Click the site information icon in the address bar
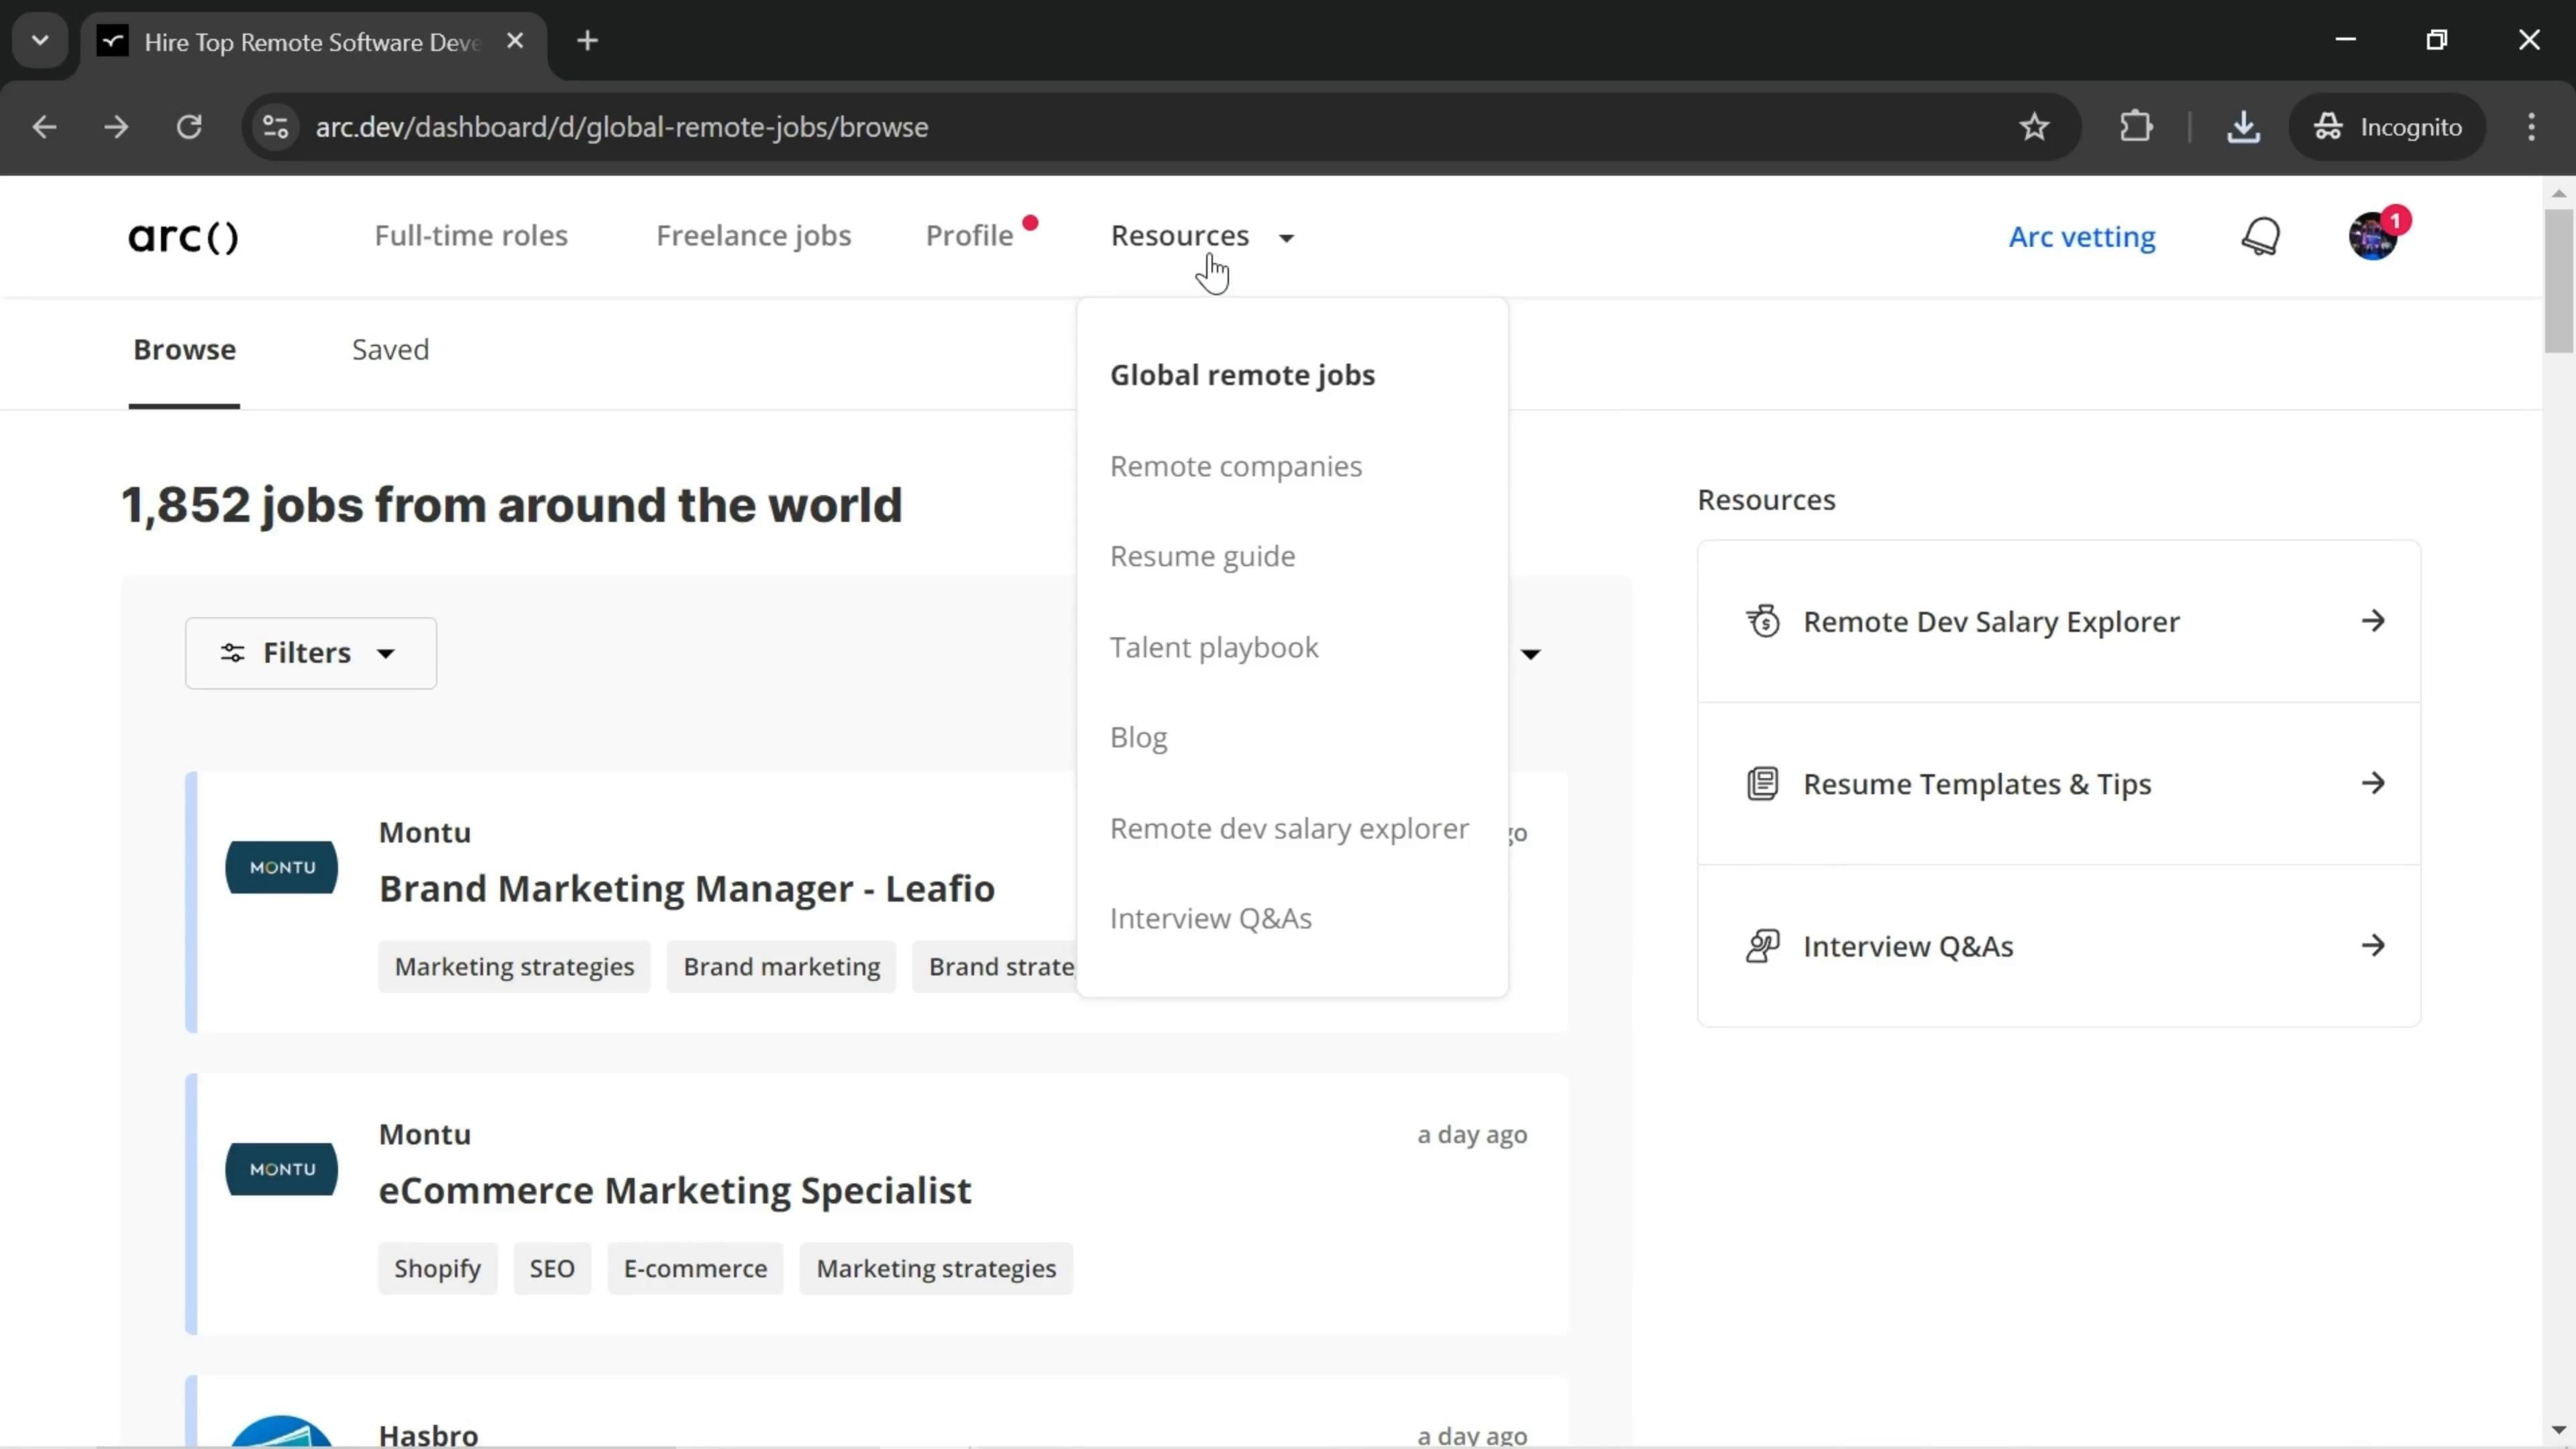Viewport: 2576px width, 1449px height. tap(275, 127)
